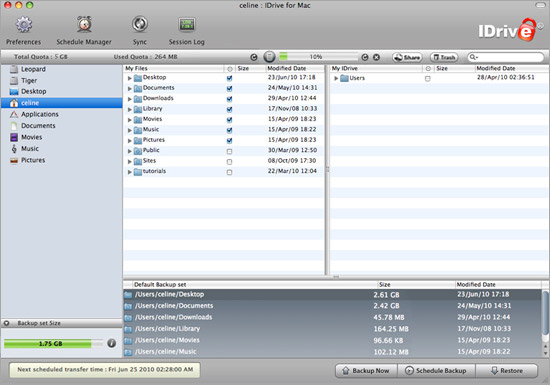
Task: Click the Backup Now button
Action: tap(366, 371)
